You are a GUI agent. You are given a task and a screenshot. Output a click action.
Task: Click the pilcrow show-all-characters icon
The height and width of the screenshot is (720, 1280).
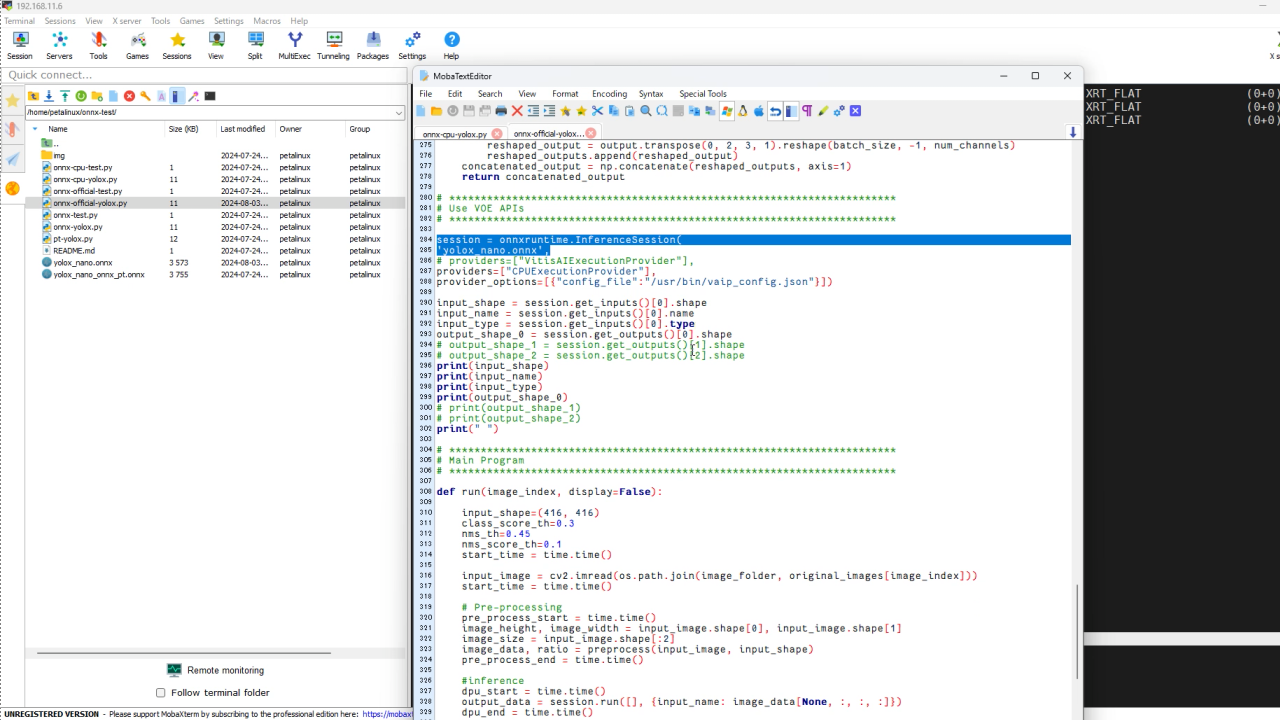807,111
